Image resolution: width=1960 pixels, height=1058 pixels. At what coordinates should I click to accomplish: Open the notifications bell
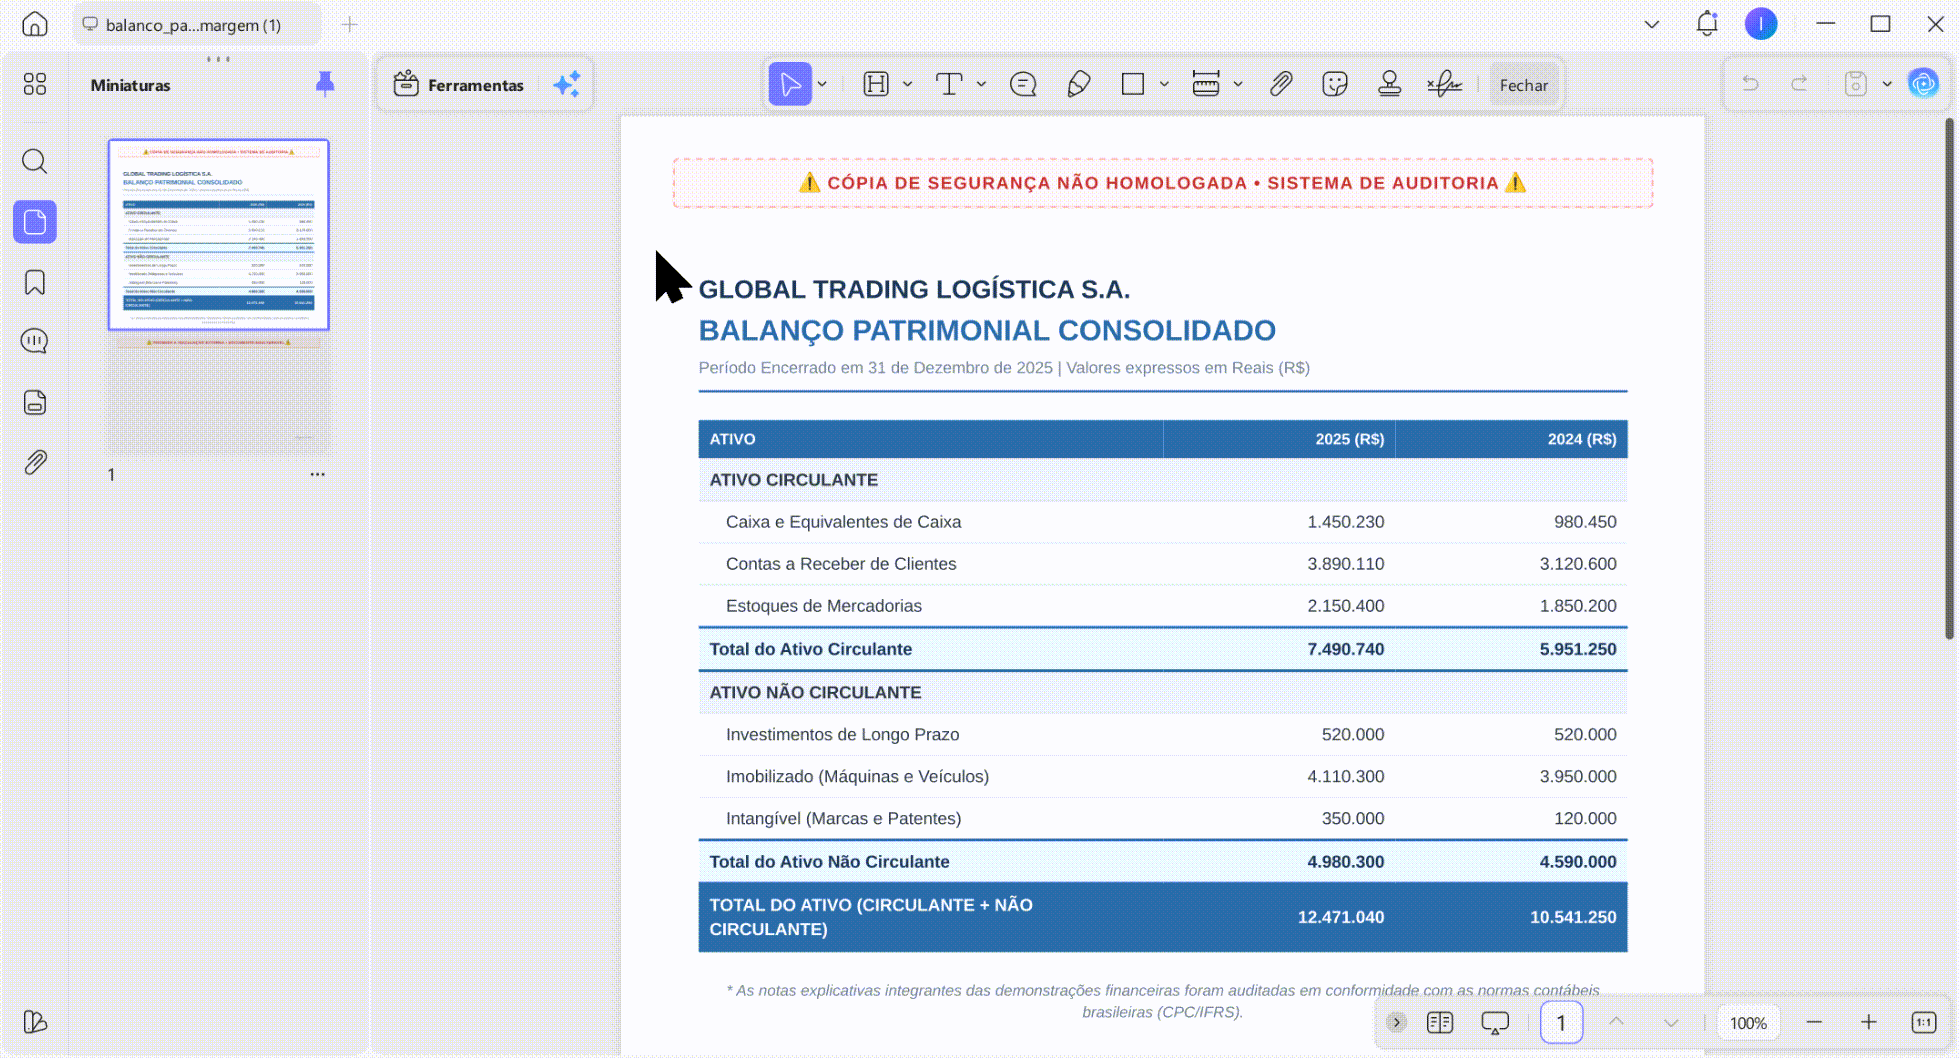click(1707, 24)
